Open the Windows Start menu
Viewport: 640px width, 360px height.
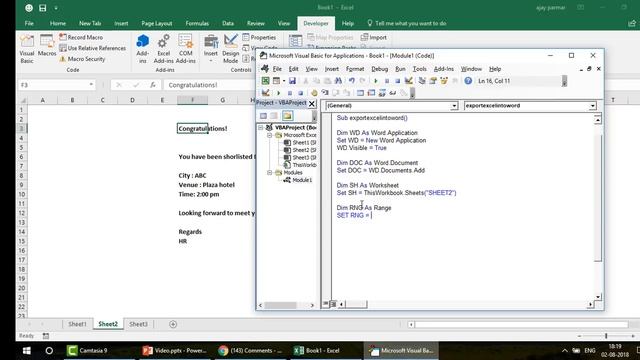(27, 351)
